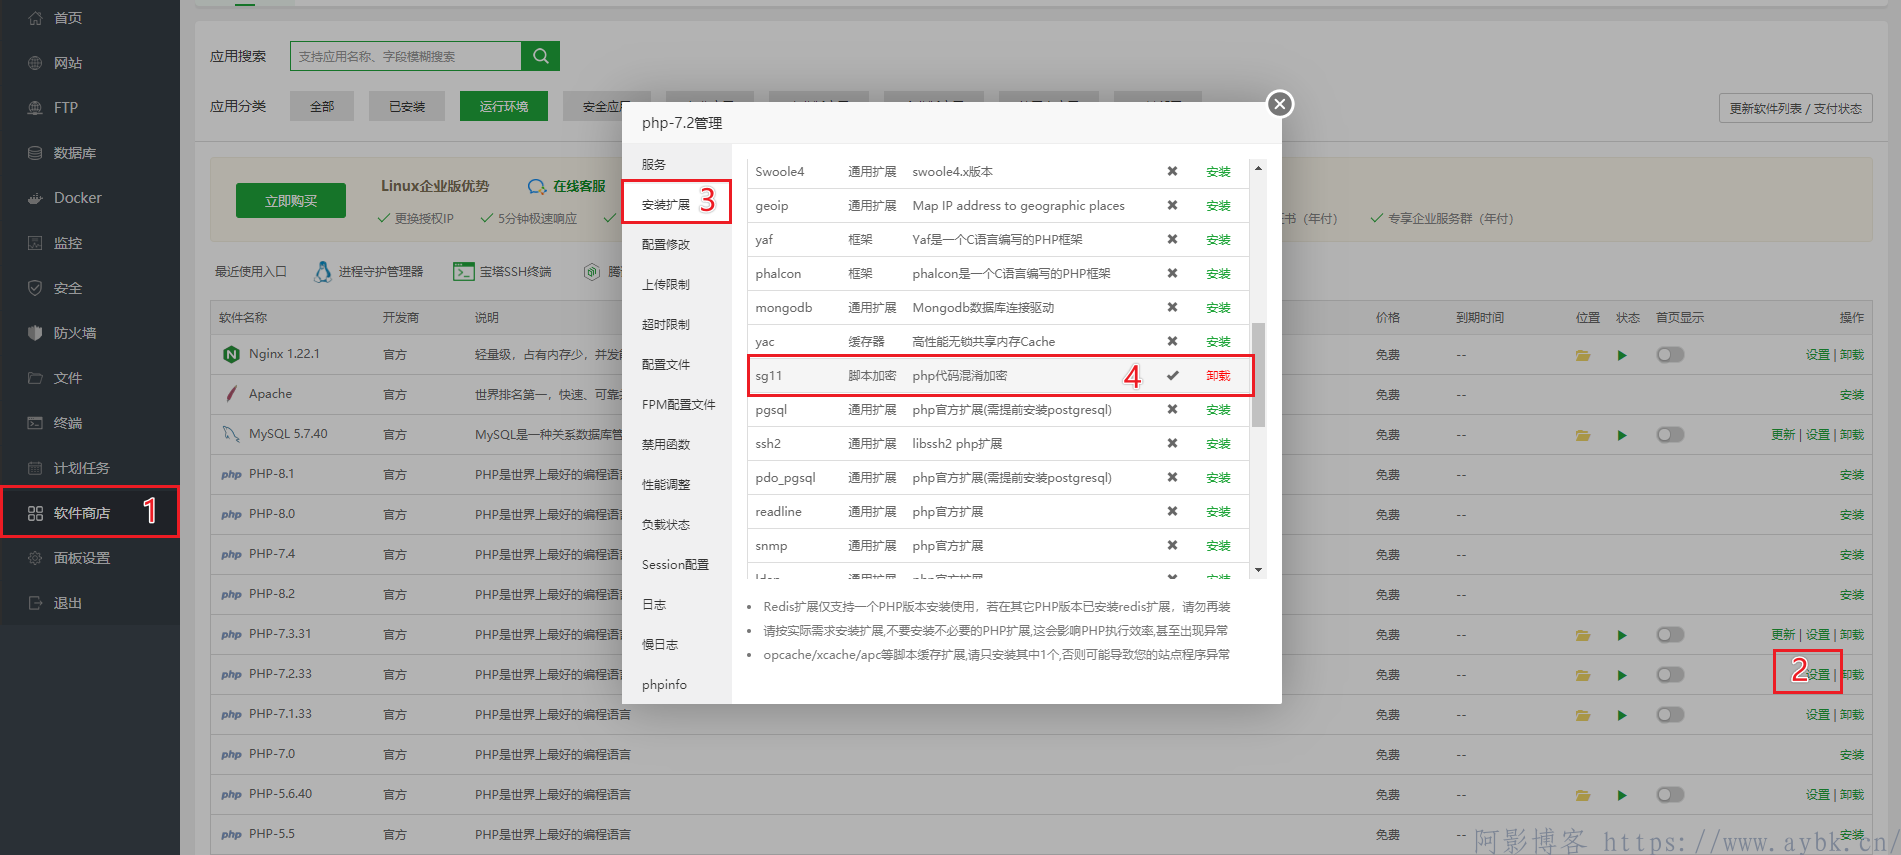Uninstall the sg11 extension
This screenshot has width=1901, height=855.
pyautogui.click(x=1218, y=376)
